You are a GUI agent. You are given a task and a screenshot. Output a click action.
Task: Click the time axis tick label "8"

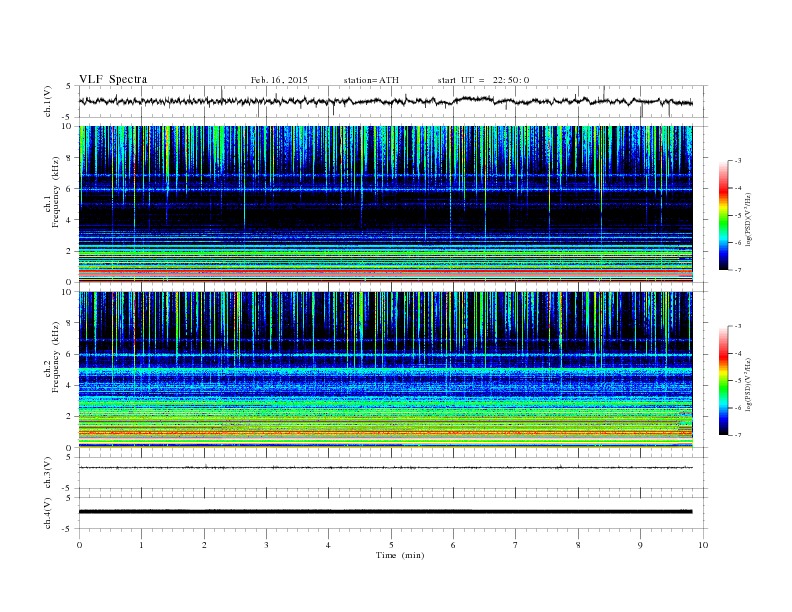[x=578, y=545]
